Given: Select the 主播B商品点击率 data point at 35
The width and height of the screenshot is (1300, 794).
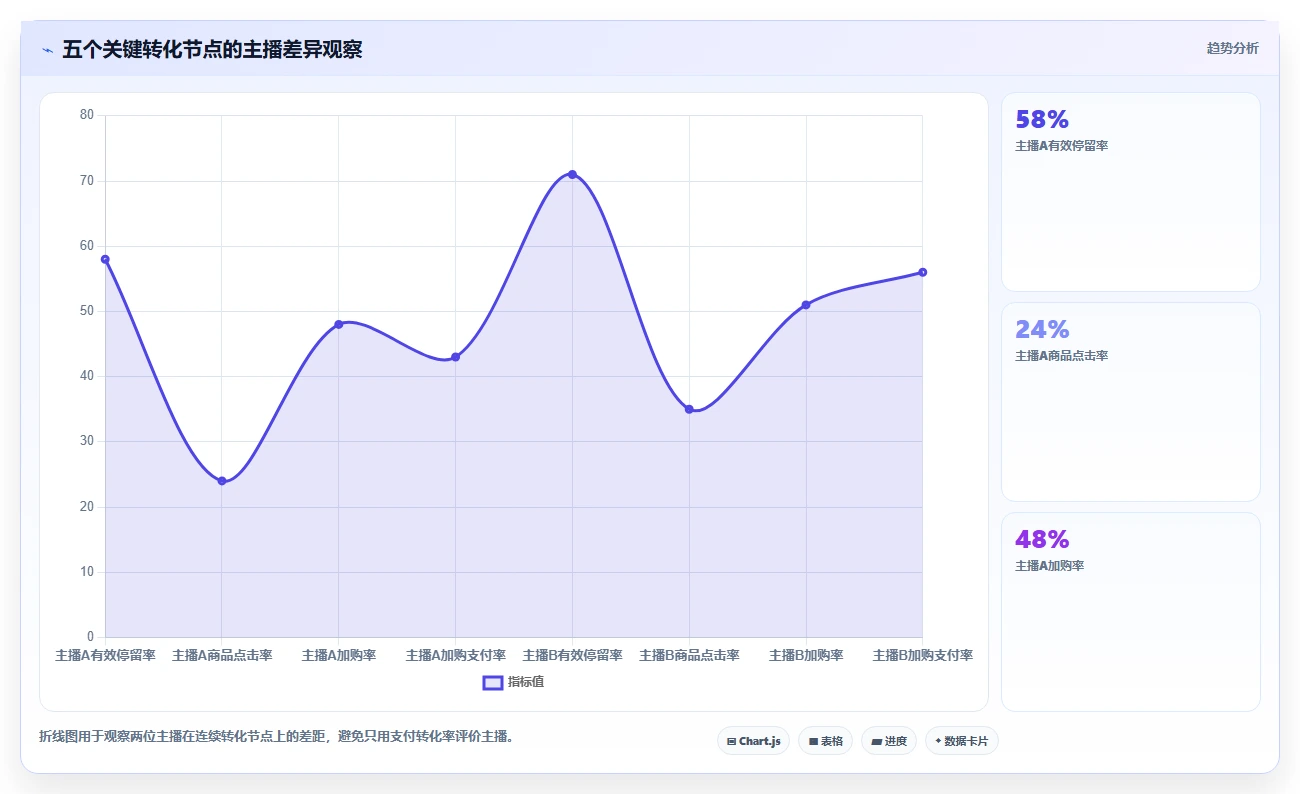Looking at the screenshot, I should (689, 409).
